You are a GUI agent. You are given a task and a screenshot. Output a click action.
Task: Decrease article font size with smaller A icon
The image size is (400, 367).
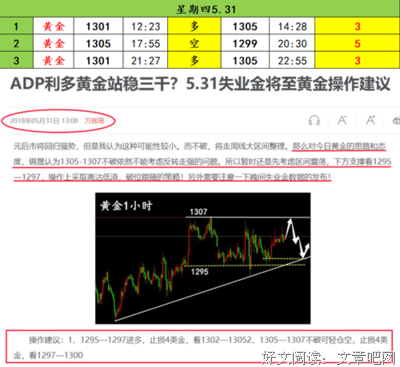[342, 120]
